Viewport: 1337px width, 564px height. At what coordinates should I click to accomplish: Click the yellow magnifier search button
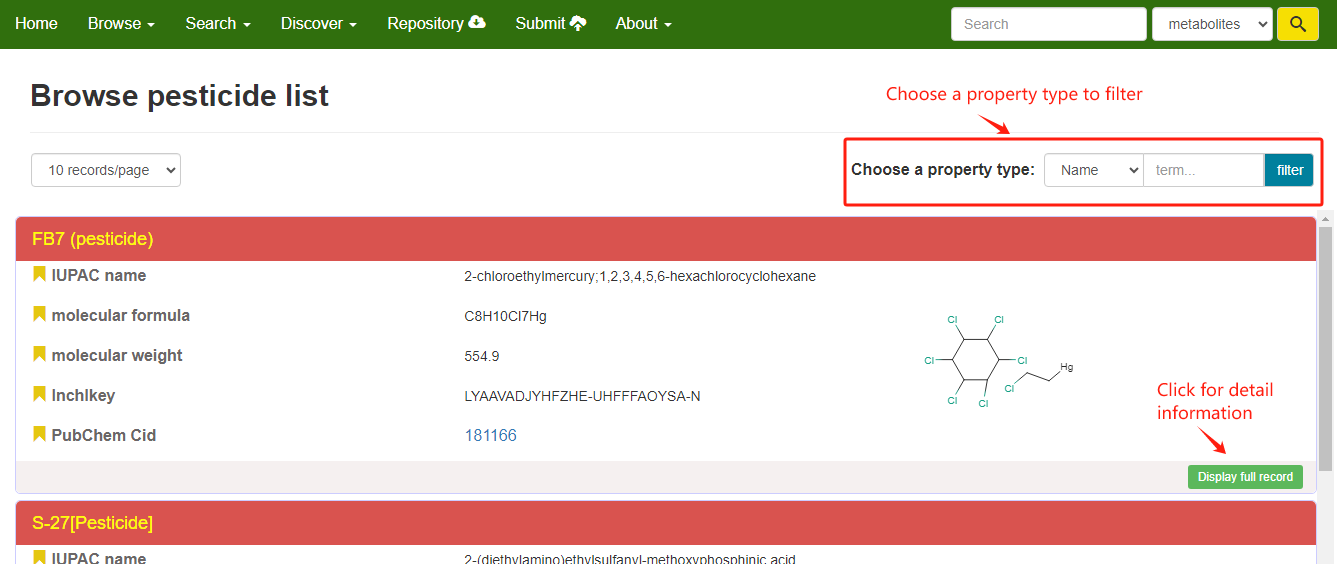pos(1297,24)
